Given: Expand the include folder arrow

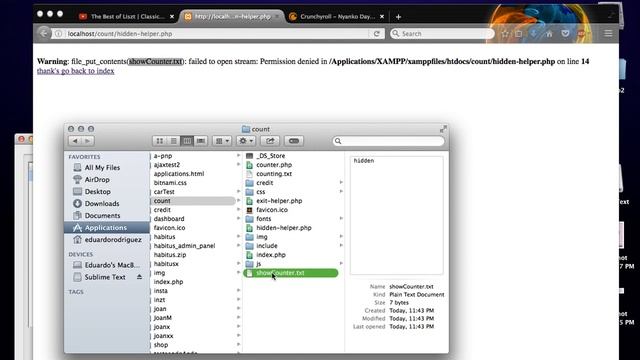Looking at the screenshot, I should (341, 245).
